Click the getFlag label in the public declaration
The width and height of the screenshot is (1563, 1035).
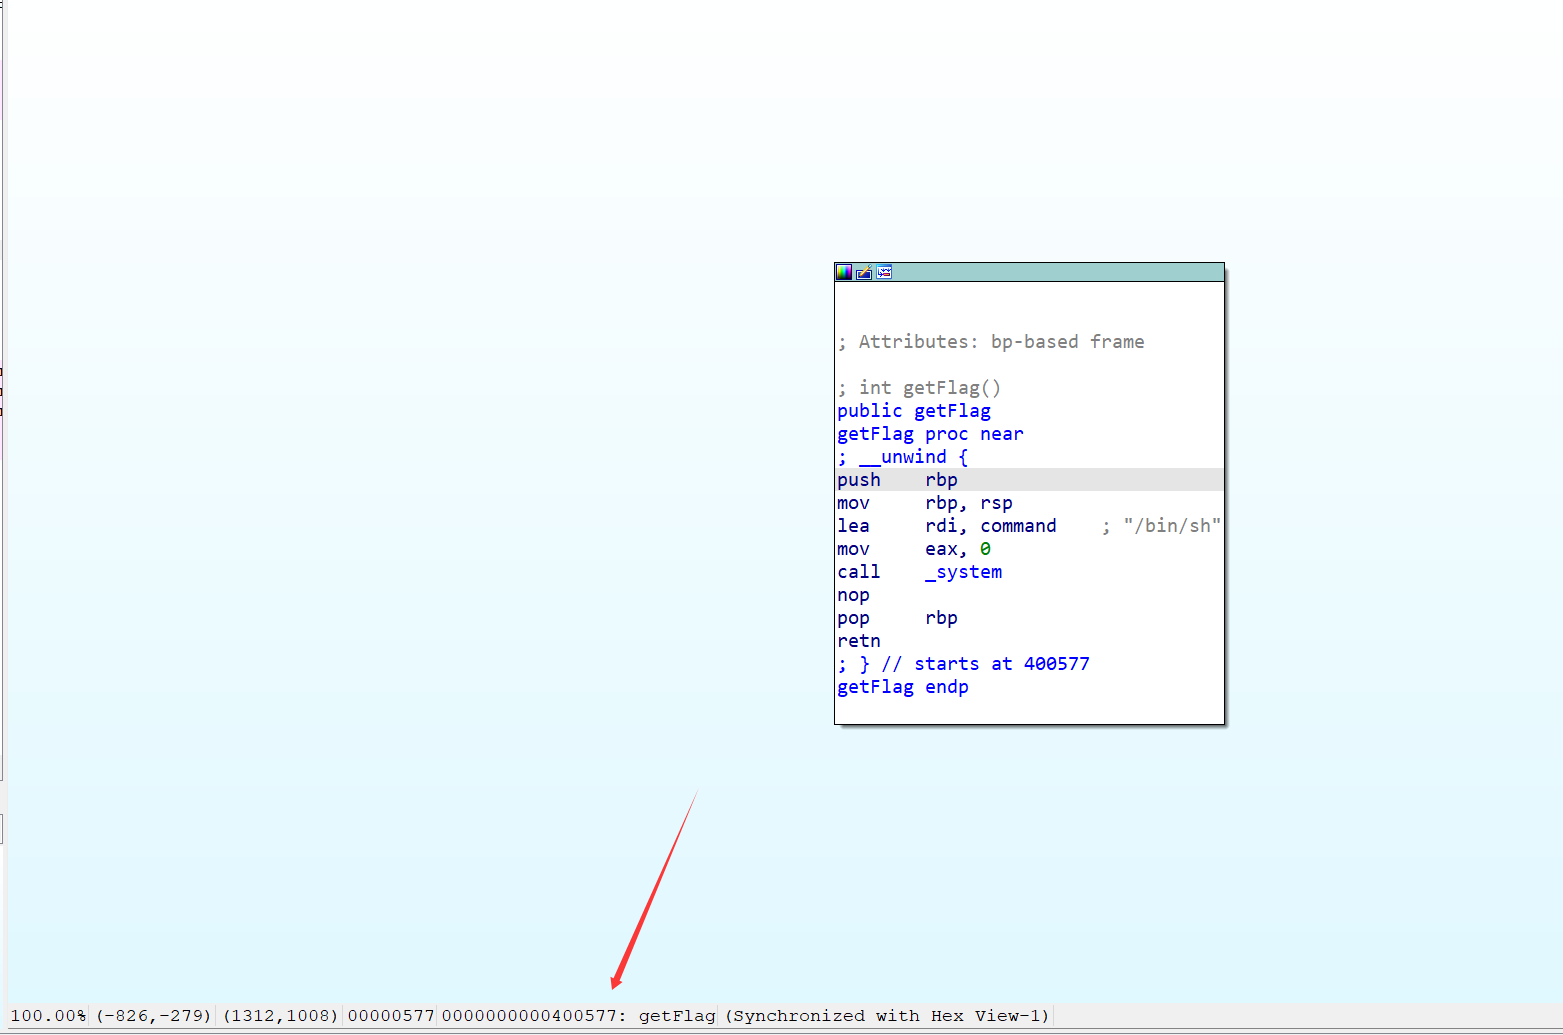coord(952,410)
